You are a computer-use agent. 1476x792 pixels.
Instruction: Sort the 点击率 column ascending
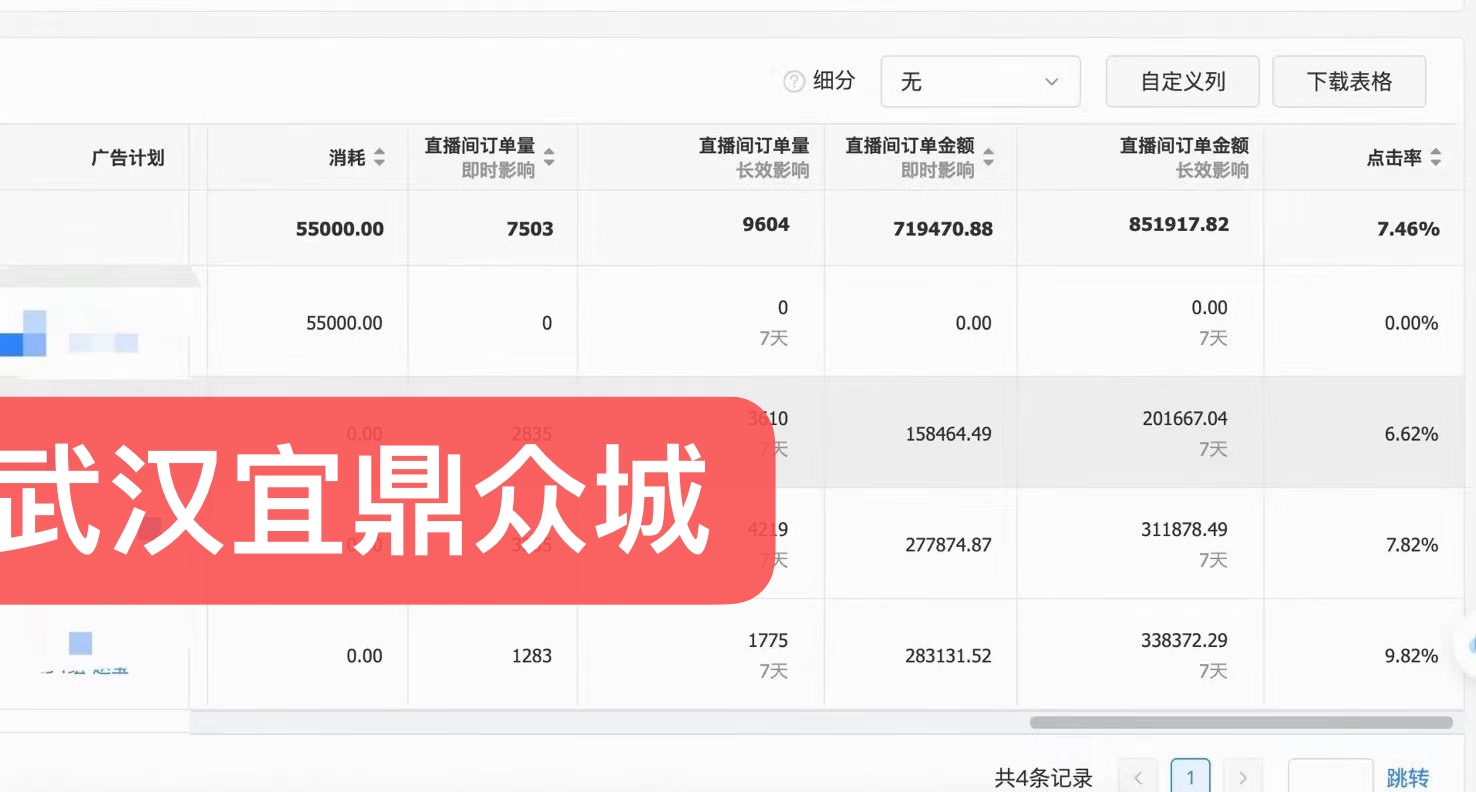click(1435, 152)
